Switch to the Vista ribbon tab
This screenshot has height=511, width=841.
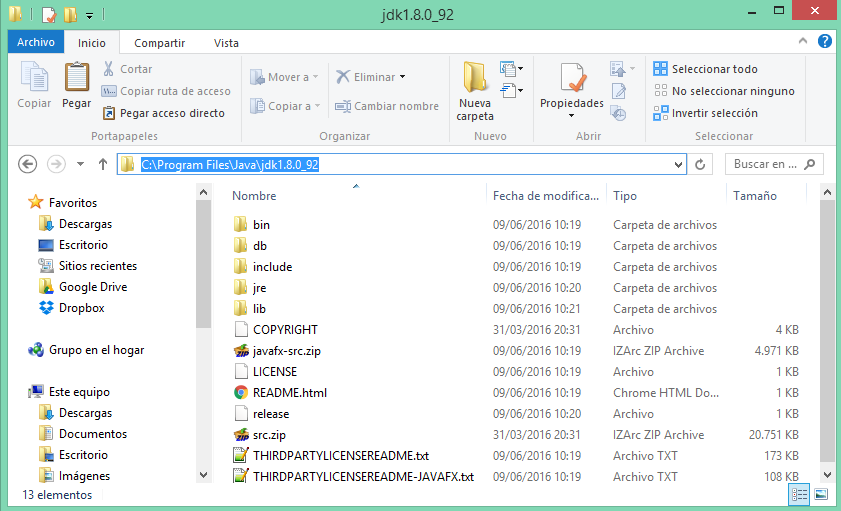[226, 43]
